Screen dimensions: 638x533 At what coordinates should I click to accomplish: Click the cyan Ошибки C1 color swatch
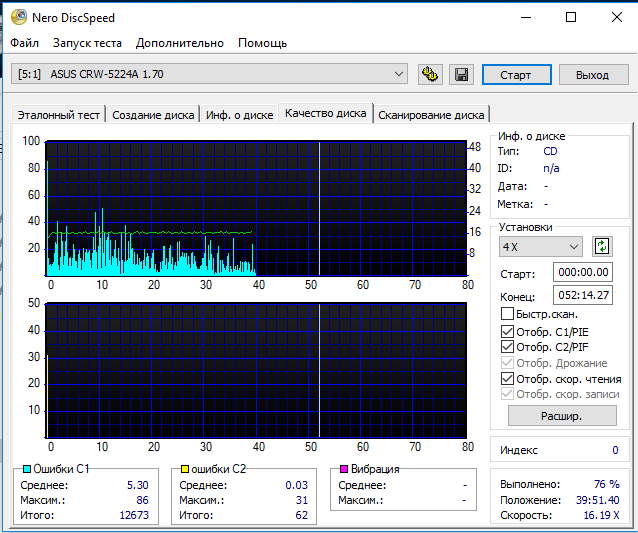[x=26, y=469]
